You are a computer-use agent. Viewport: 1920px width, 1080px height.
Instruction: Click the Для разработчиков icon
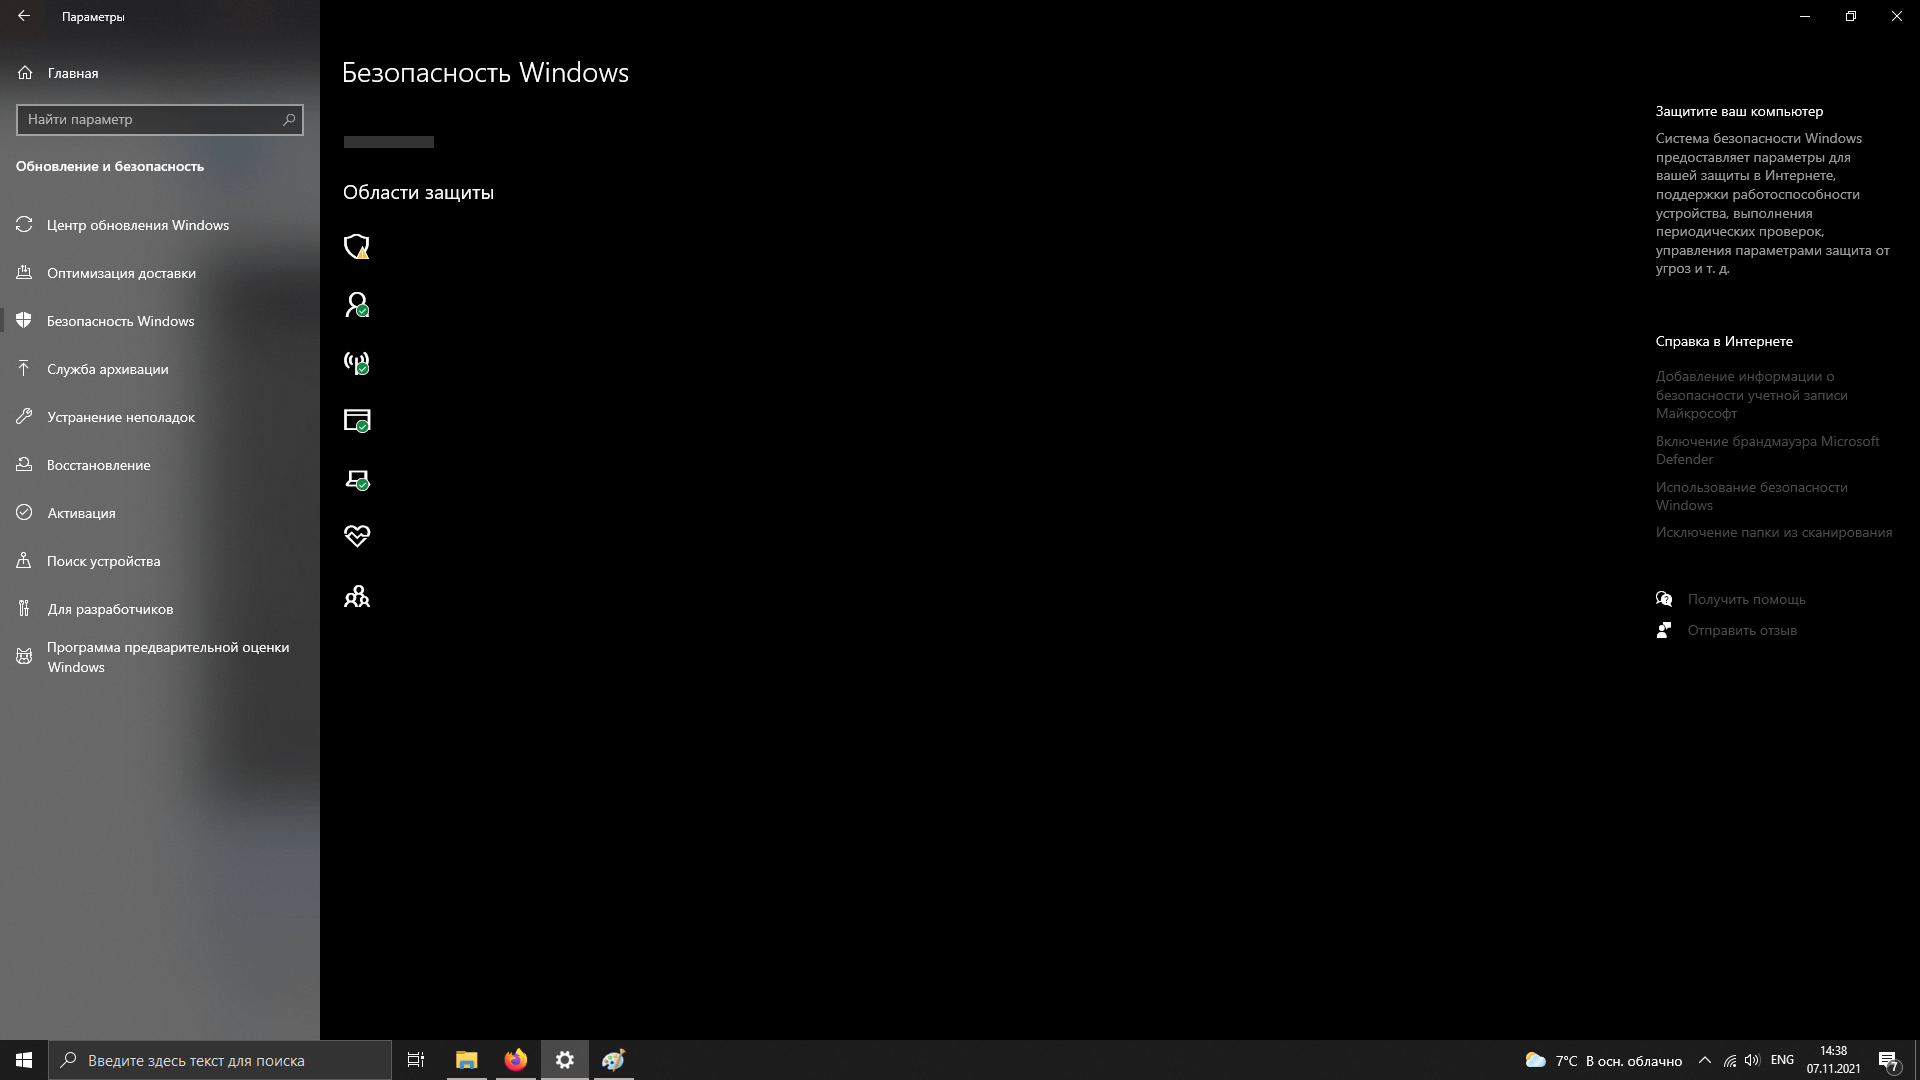click(25, 609)
